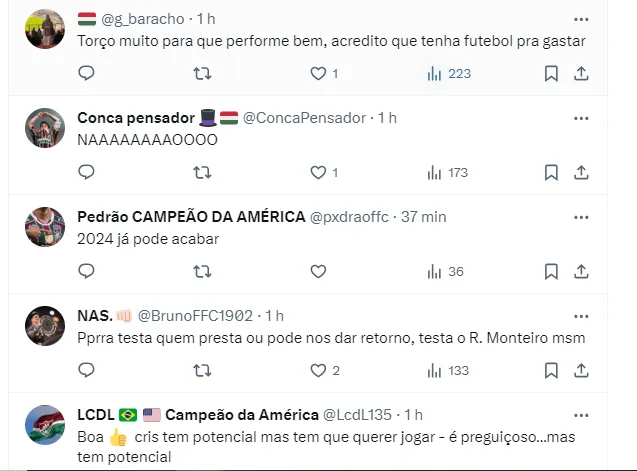This screenshot has height=471, width=637.
Task: Open more options for Pedrão's tweet
Action: 581,217
